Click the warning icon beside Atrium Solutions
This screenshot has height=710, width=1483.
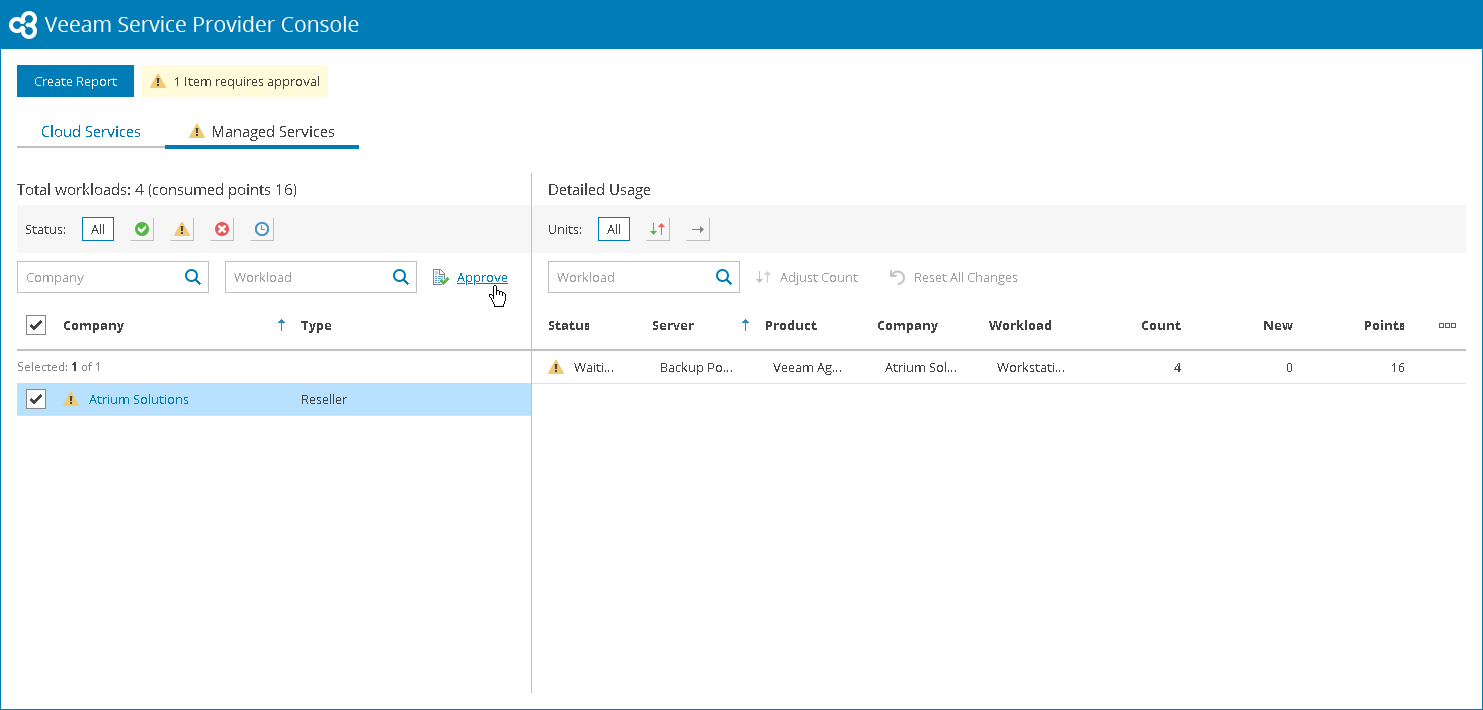(x=71, y=399)
